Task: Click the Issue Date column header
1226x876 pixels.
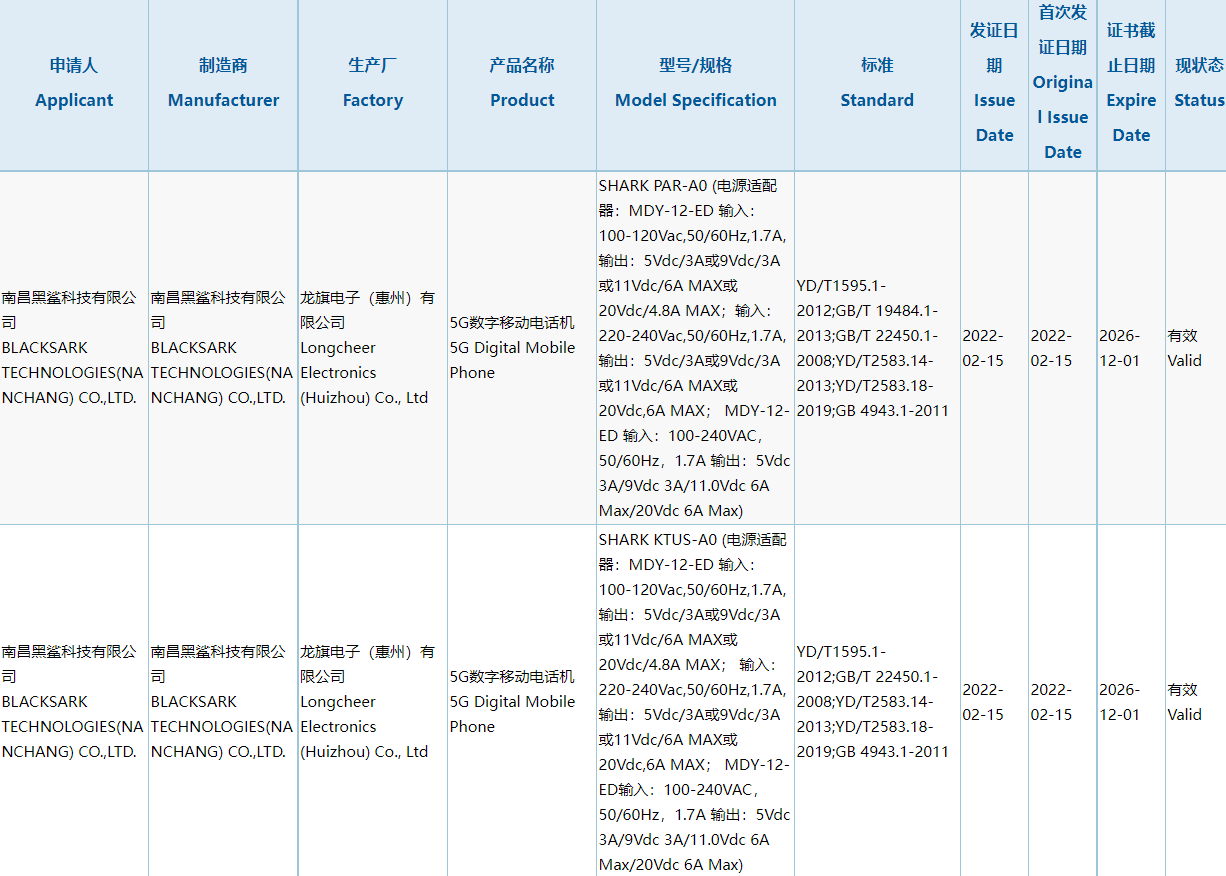Action: pos(994,85)
